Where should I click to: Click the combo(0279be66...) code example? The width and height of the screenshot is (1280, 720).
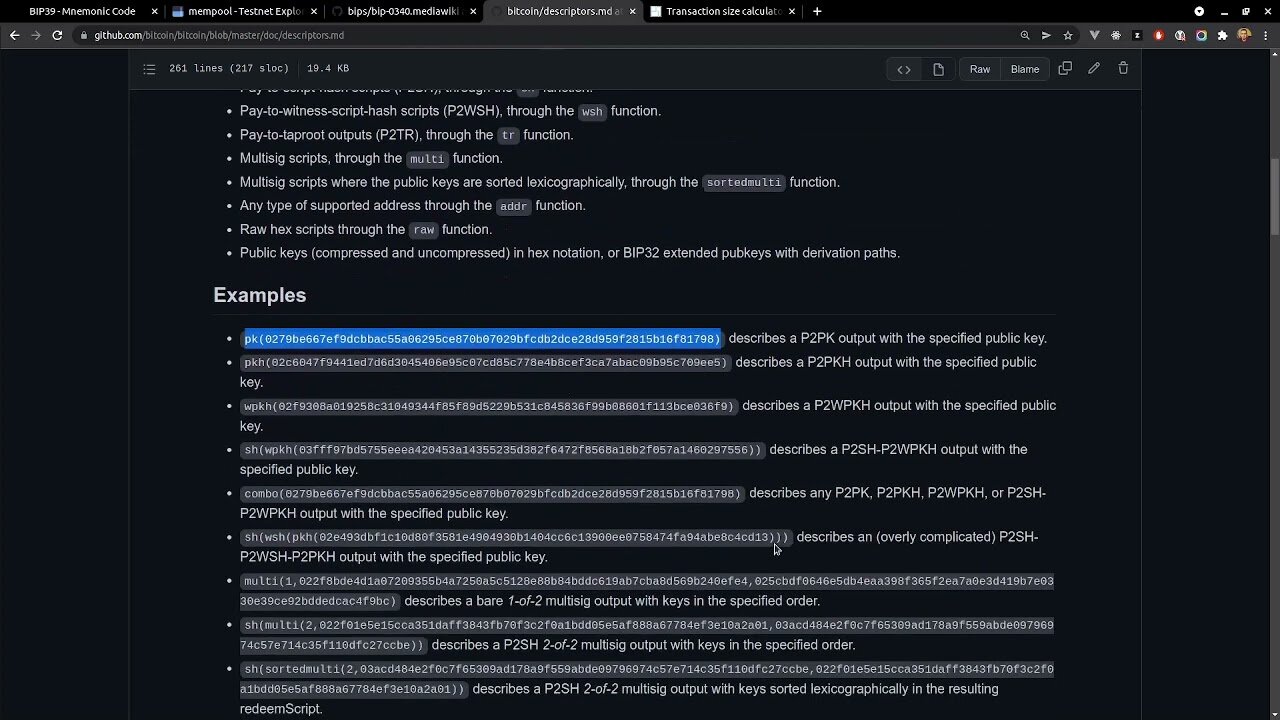point(492,493)
